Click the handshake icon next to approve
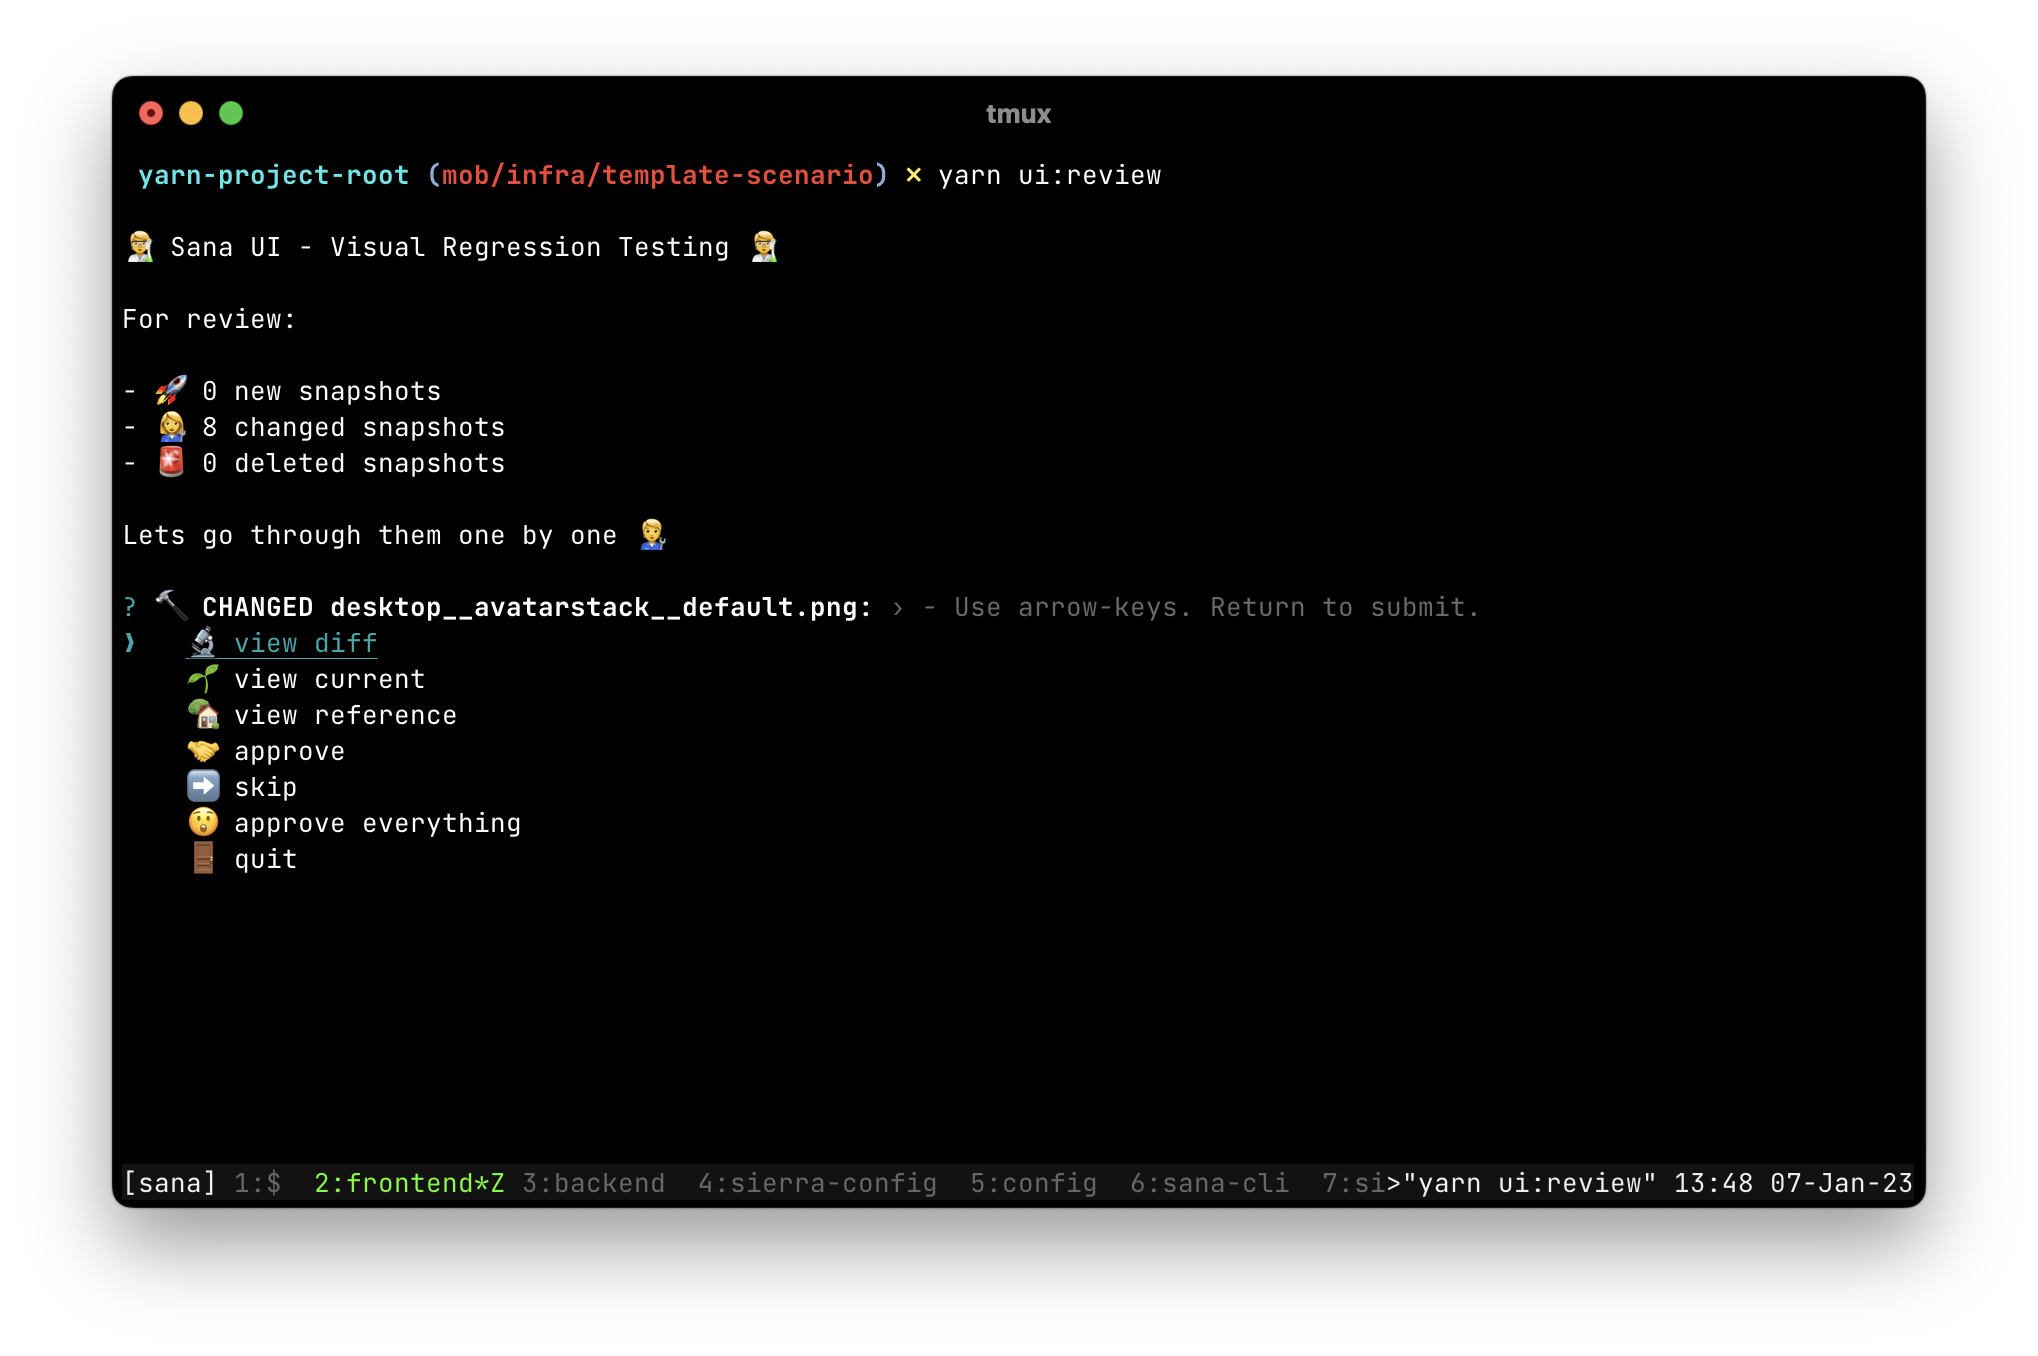Viewport: 2038px width, 1356px height. (203, 751)
